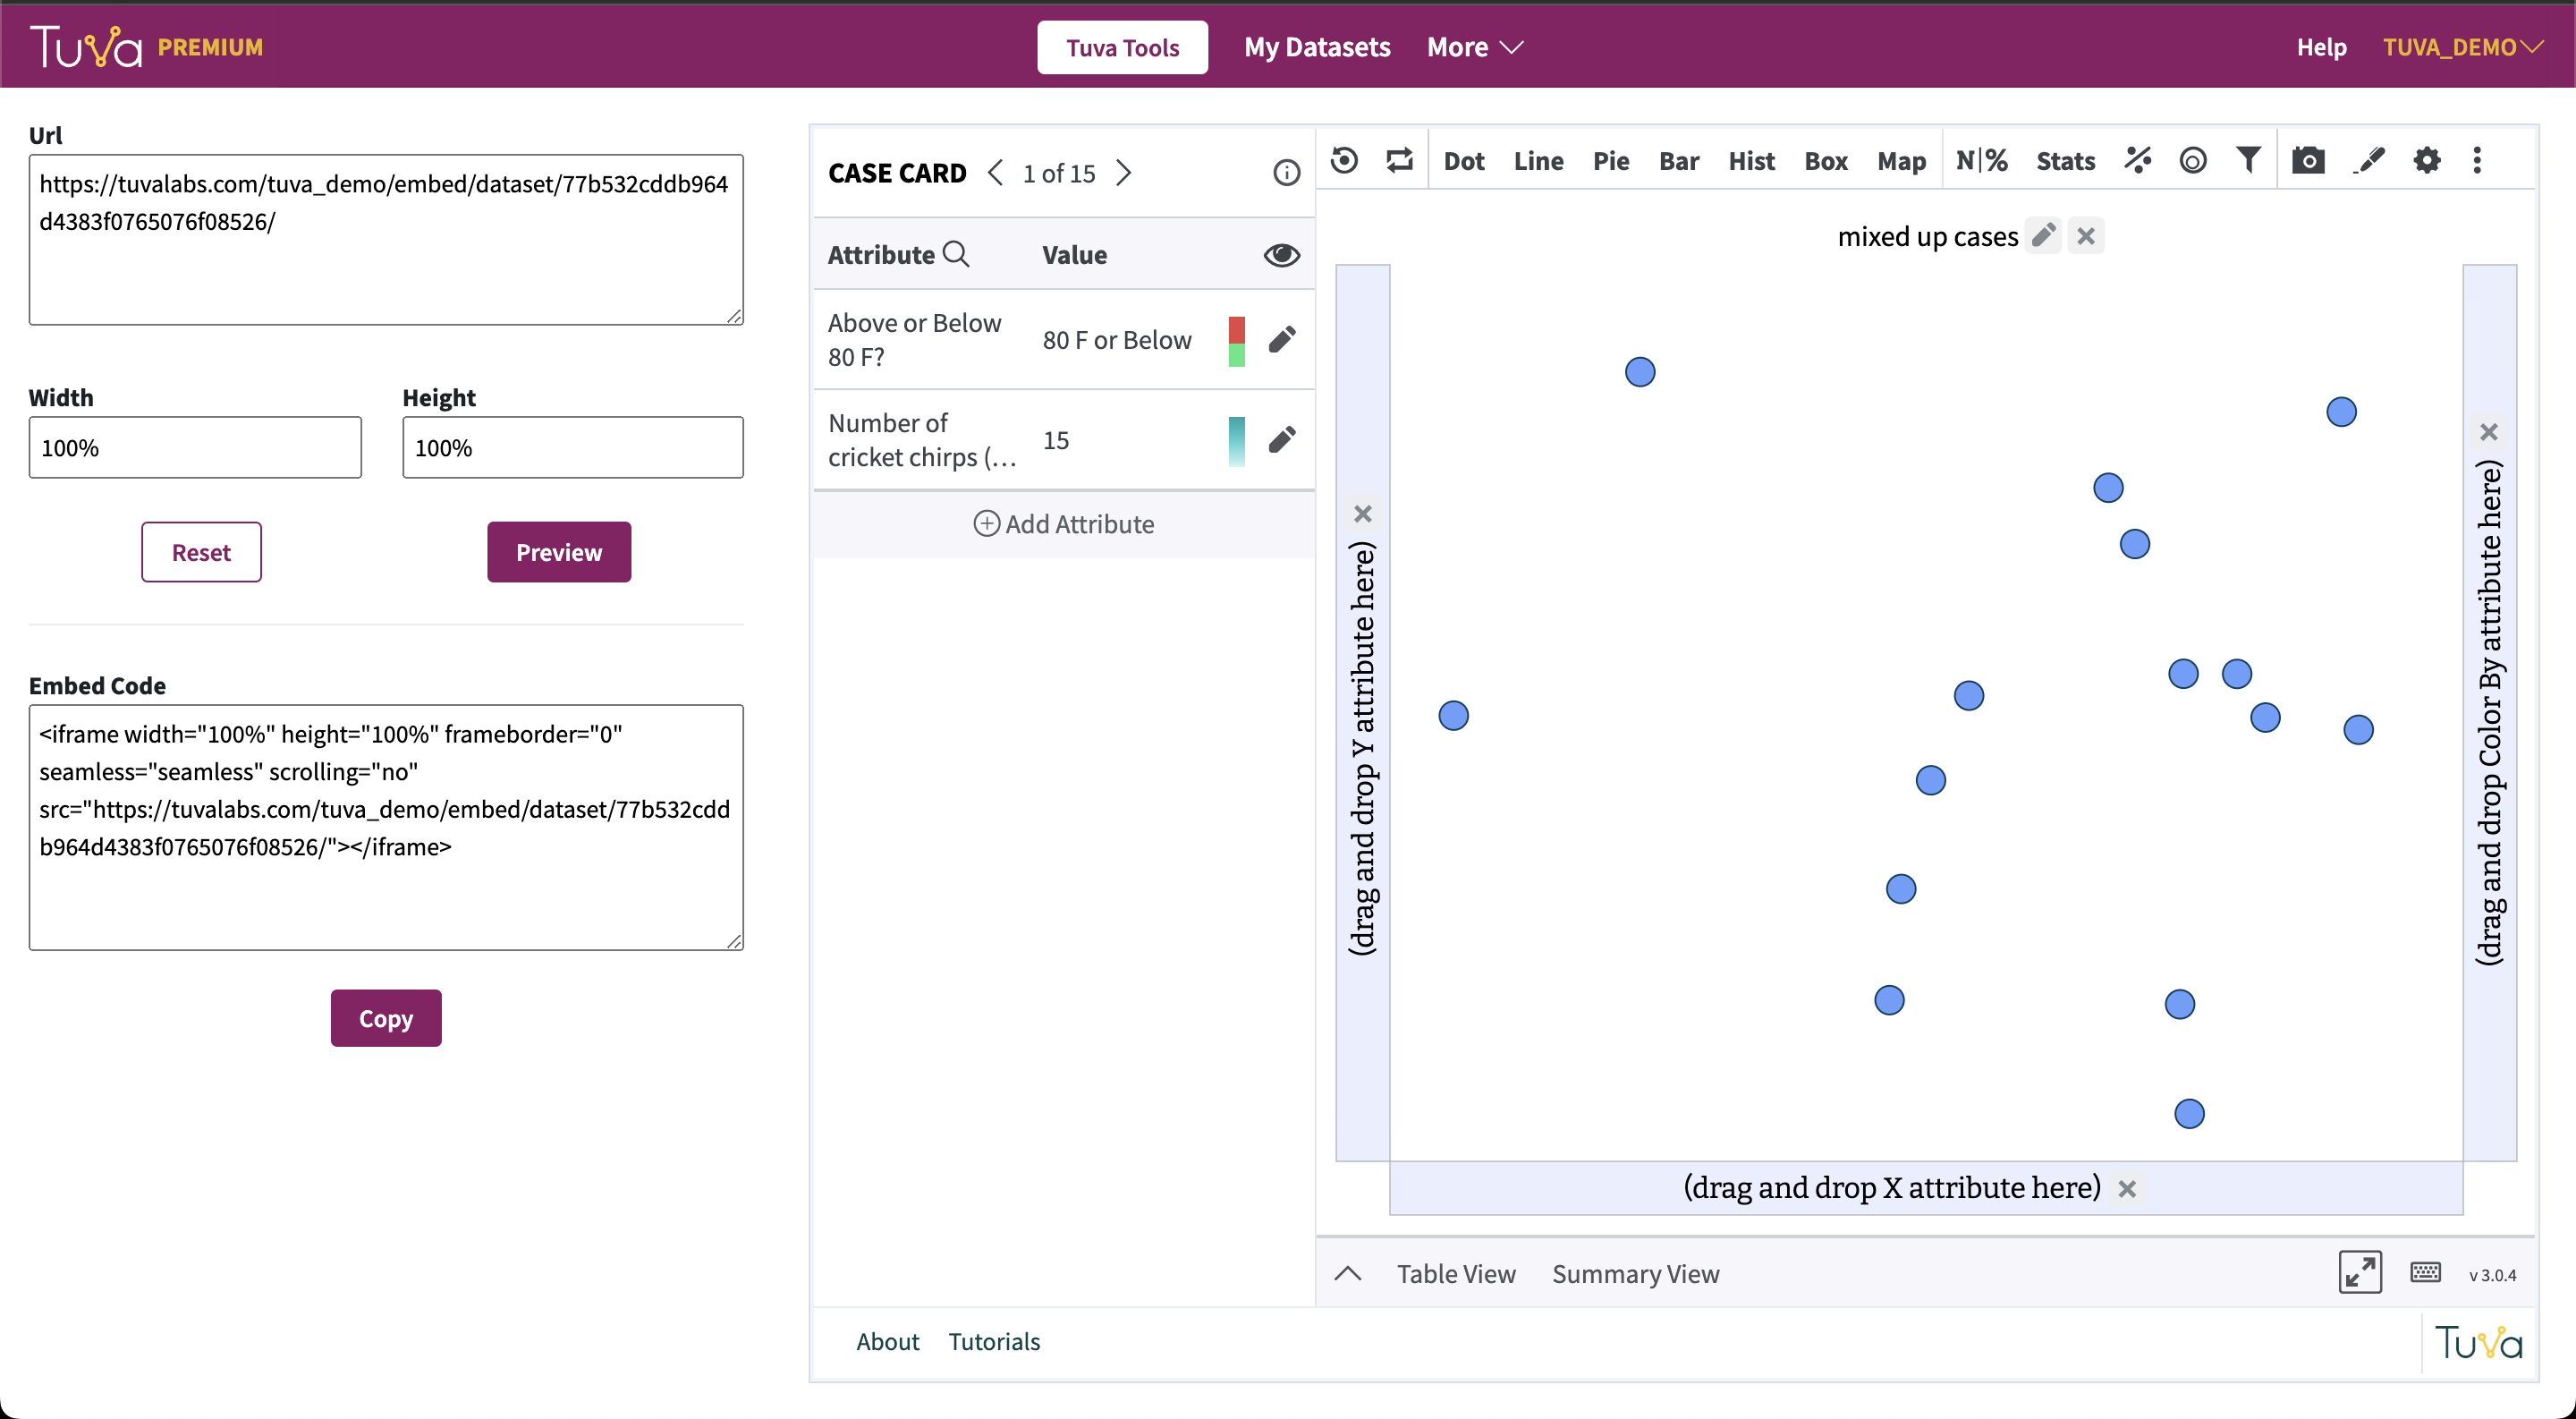
Task: Click the reset plot icon in toolbar
Action: pos(1345,160)
